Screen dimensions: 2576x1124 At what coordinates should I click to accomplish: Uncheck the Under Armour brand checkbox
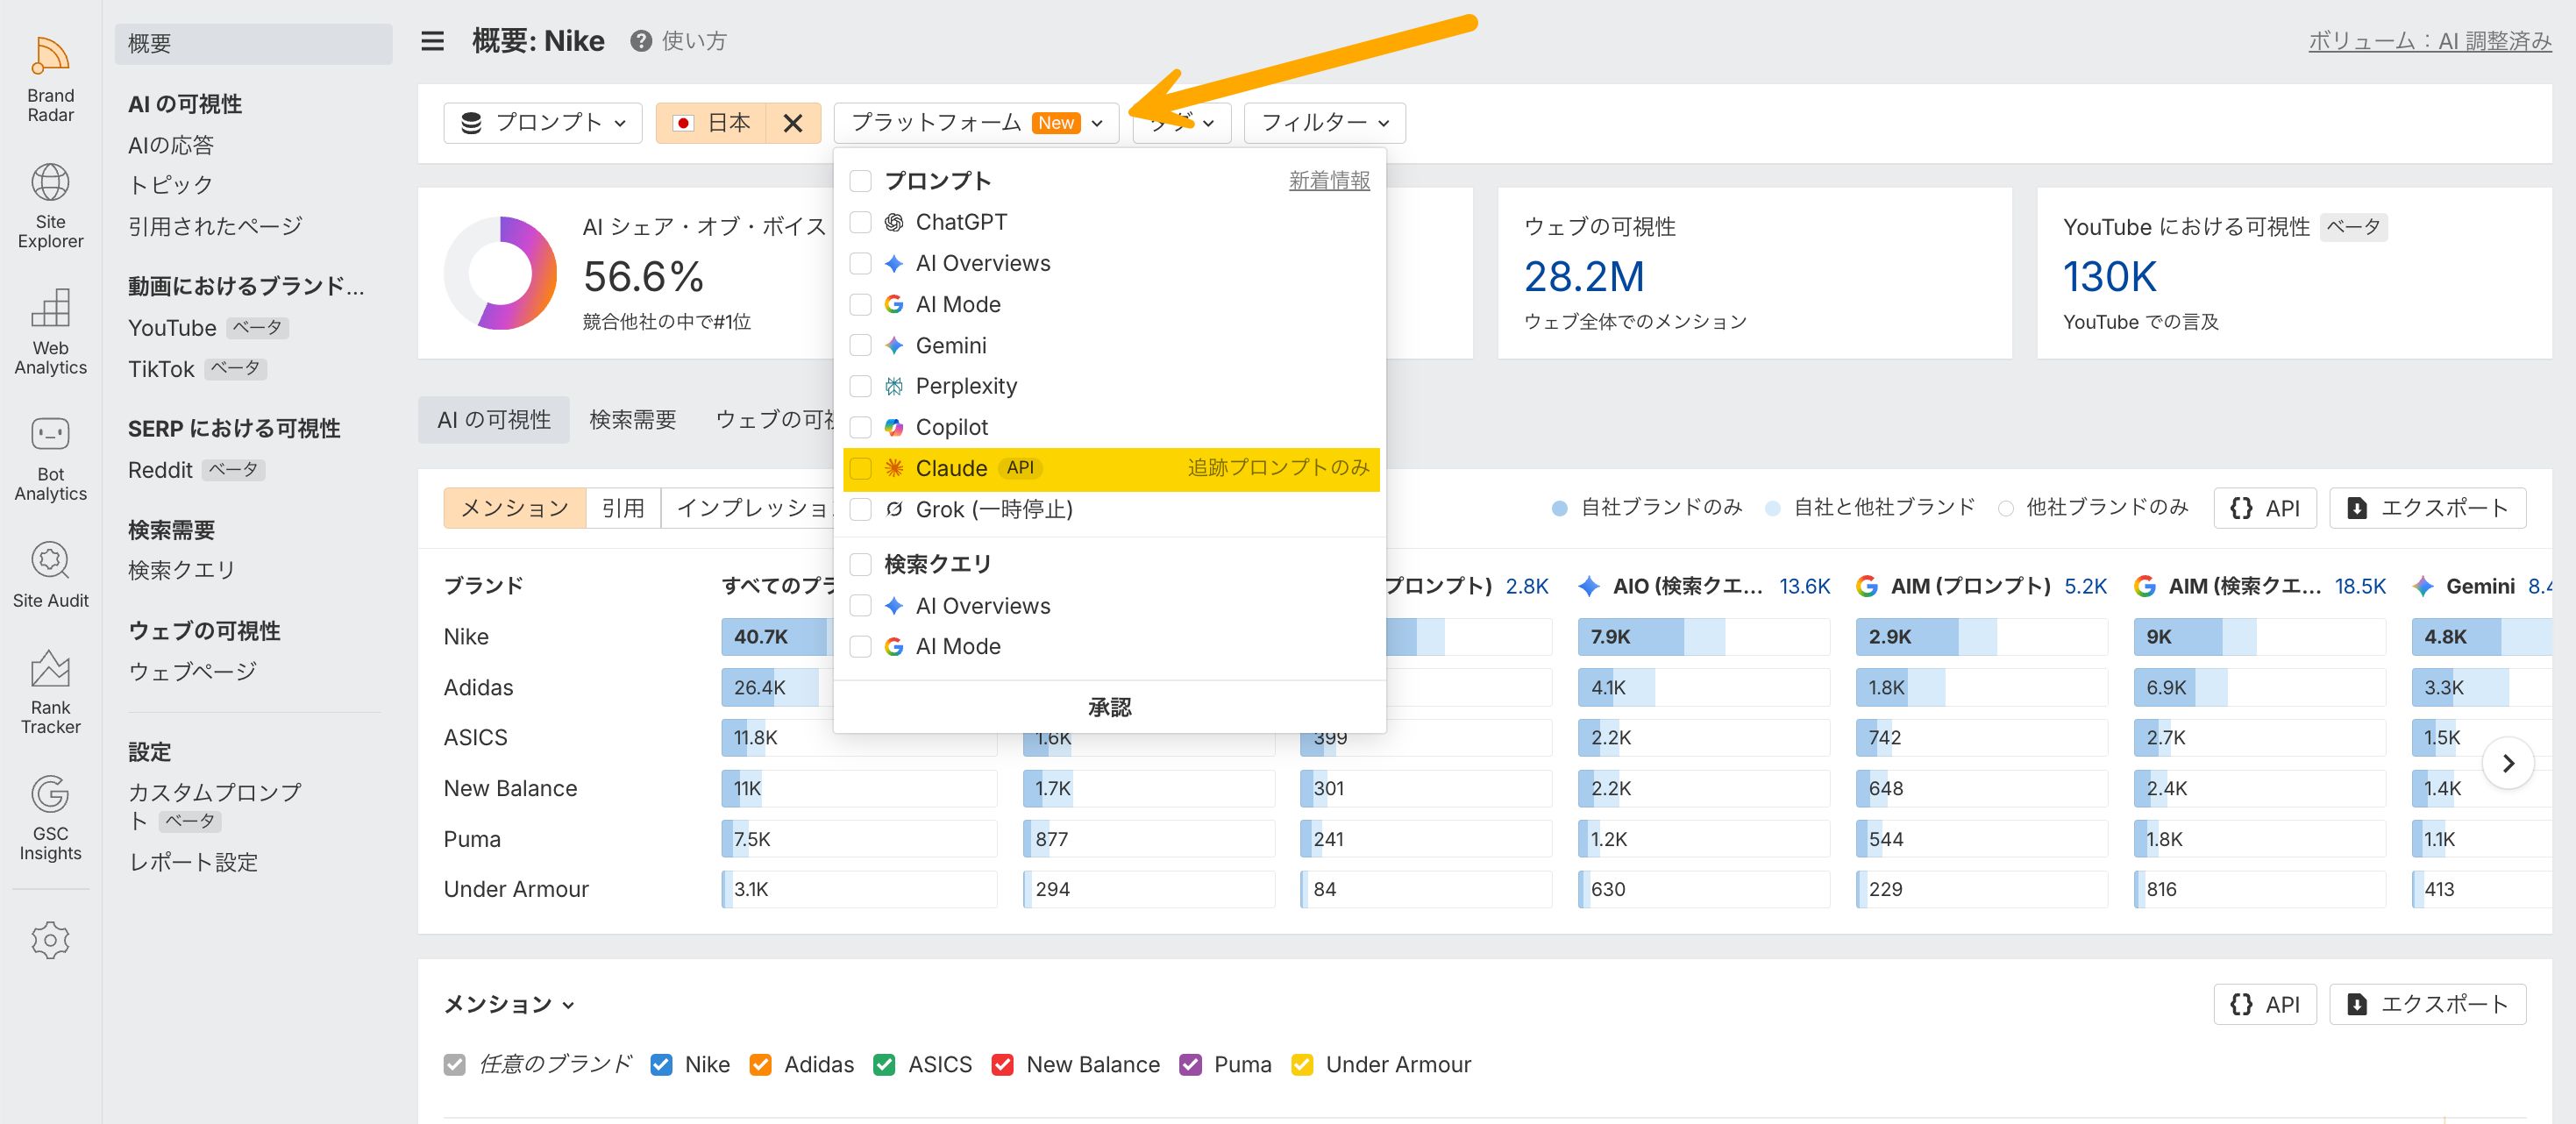pyautogui.click(x=1302, y=1065)
